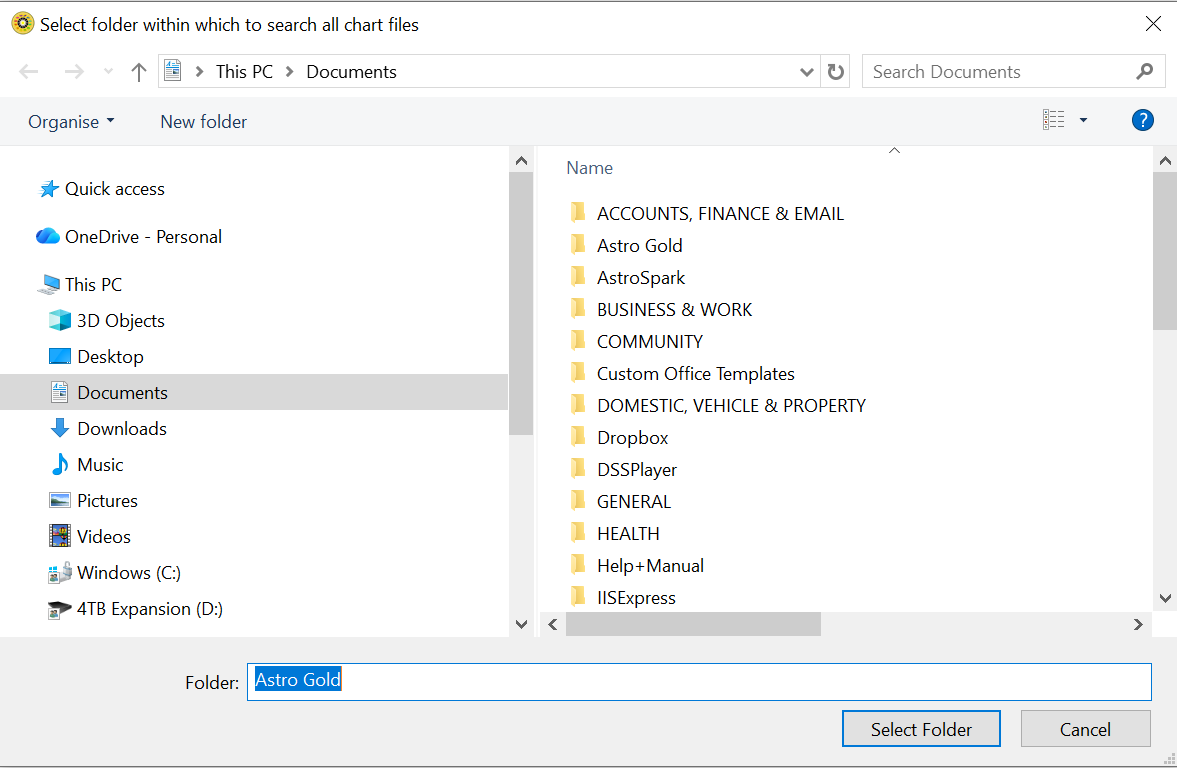The height and width of the screenshot is (768, 1177).
Task: Open 4TB Expansion (D:) drive
Action: (x=135, y=609)
